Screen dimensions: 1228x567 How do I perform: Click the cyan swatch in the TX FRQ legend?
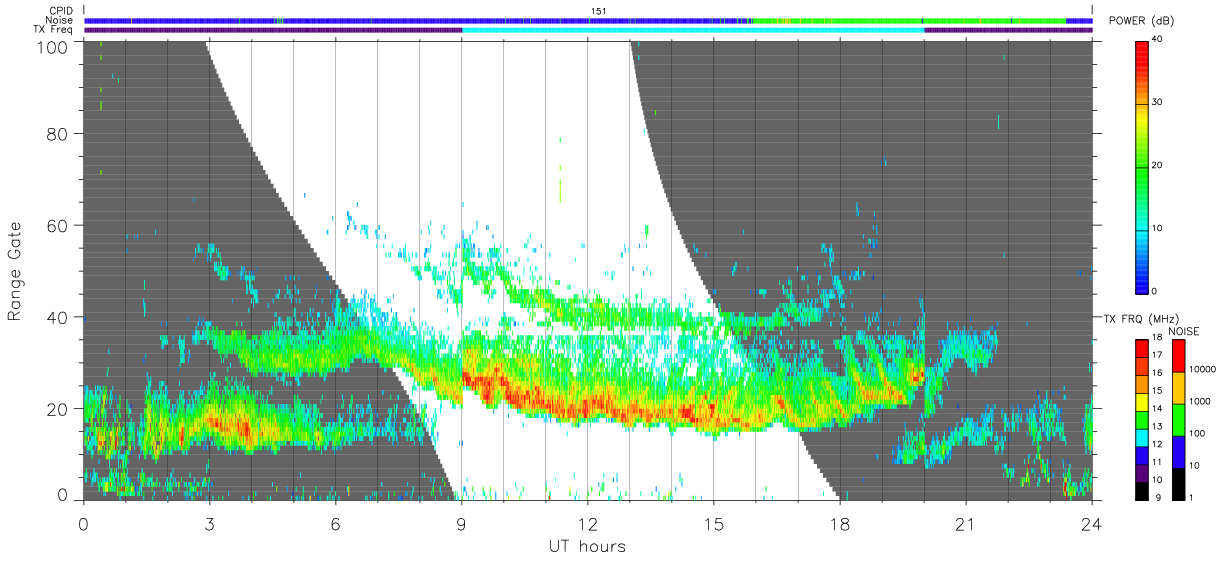click(1142, 437)
